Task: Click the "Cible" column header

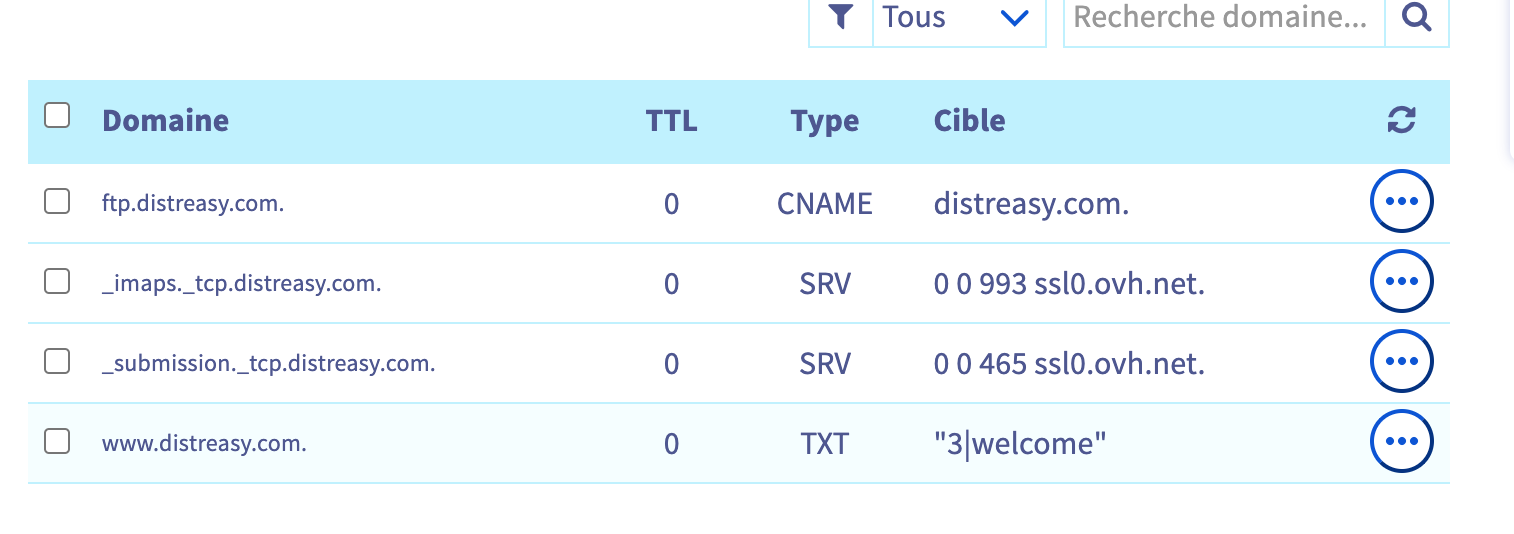Action: (969, 121)
